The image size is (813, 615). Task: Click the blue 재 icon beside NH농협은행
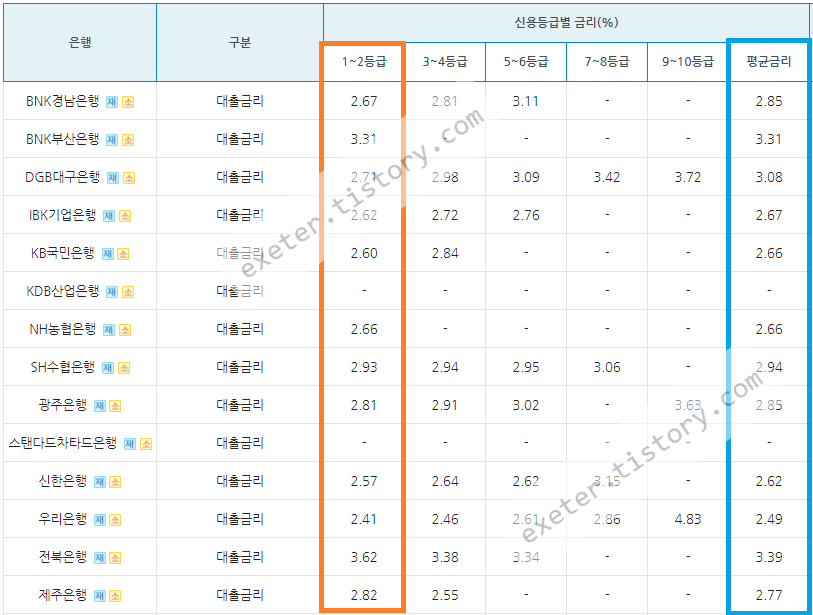click(x=108, y=330)
